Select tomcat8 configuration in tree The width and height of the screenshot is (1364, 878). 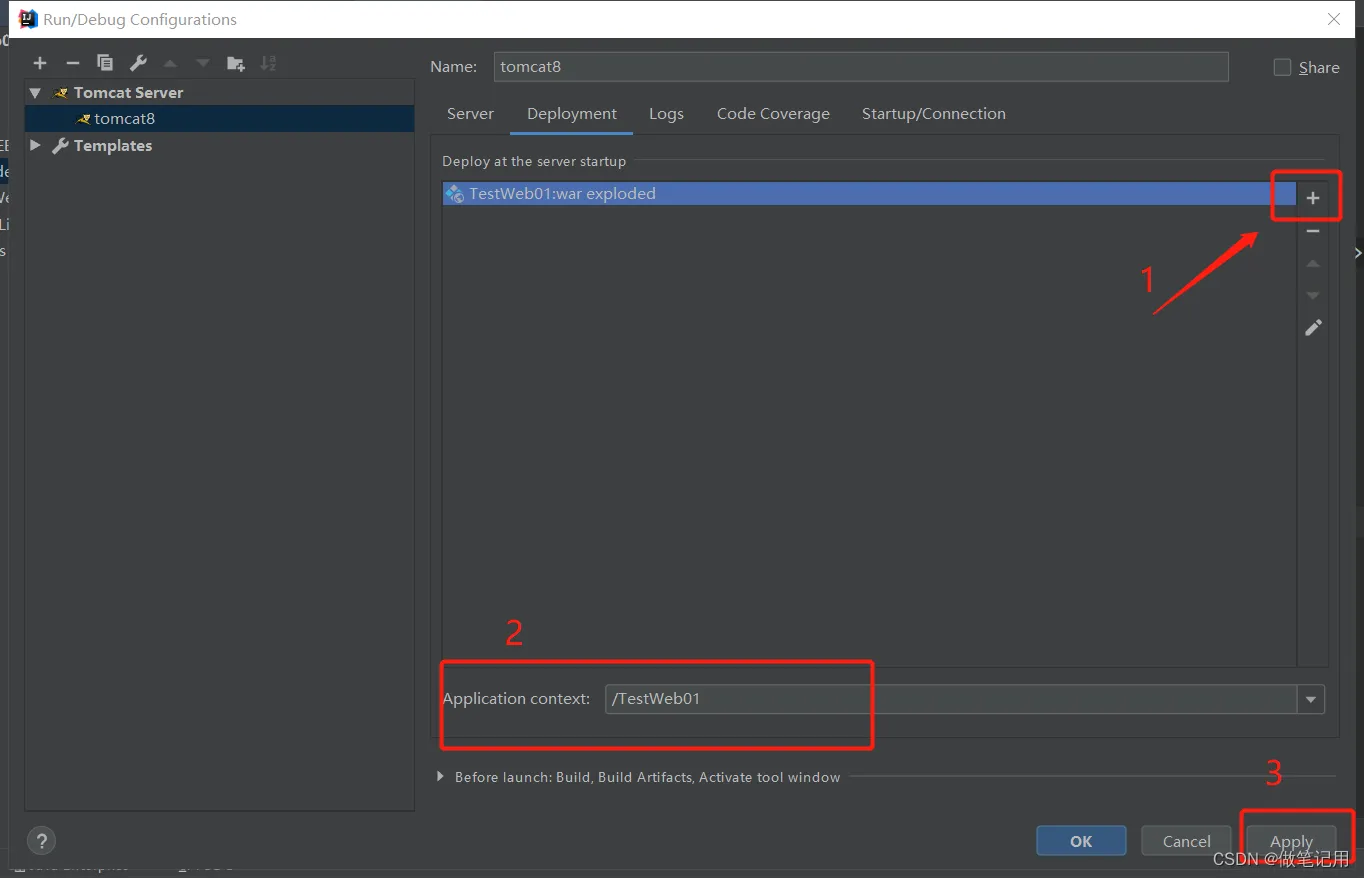tap(219, 119)
